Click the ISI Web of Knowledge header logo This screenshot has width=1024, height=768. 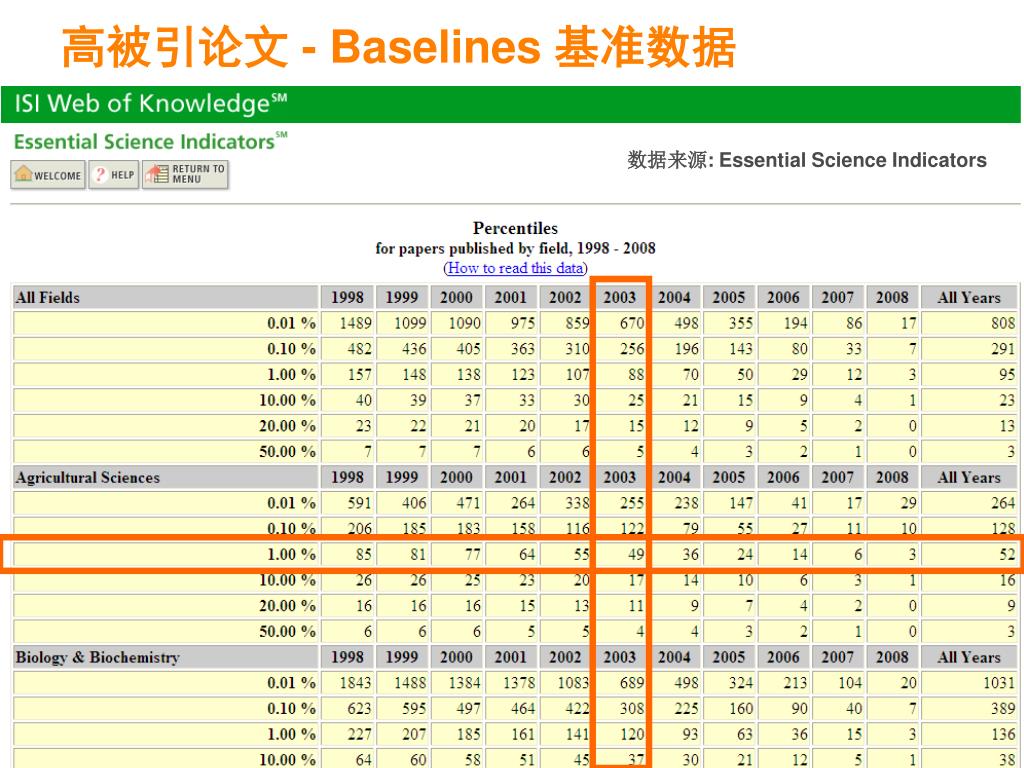[x=151, y=104]
